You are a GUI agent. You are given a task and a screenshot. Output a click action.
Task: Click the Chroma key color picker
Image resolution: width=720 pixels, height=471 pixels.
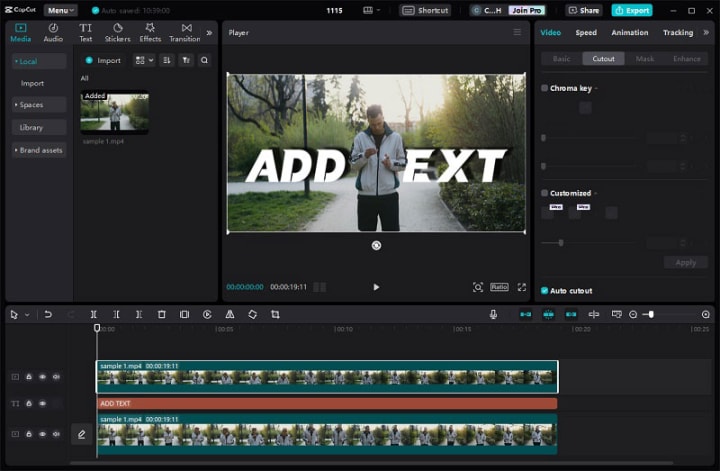point(585,108)
